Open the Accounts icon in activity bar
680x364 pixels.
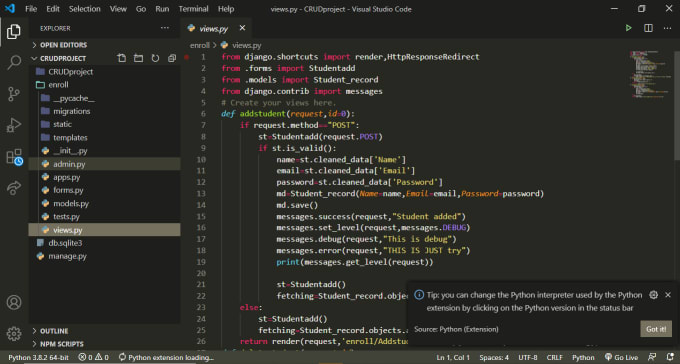(x=14, y=302)
